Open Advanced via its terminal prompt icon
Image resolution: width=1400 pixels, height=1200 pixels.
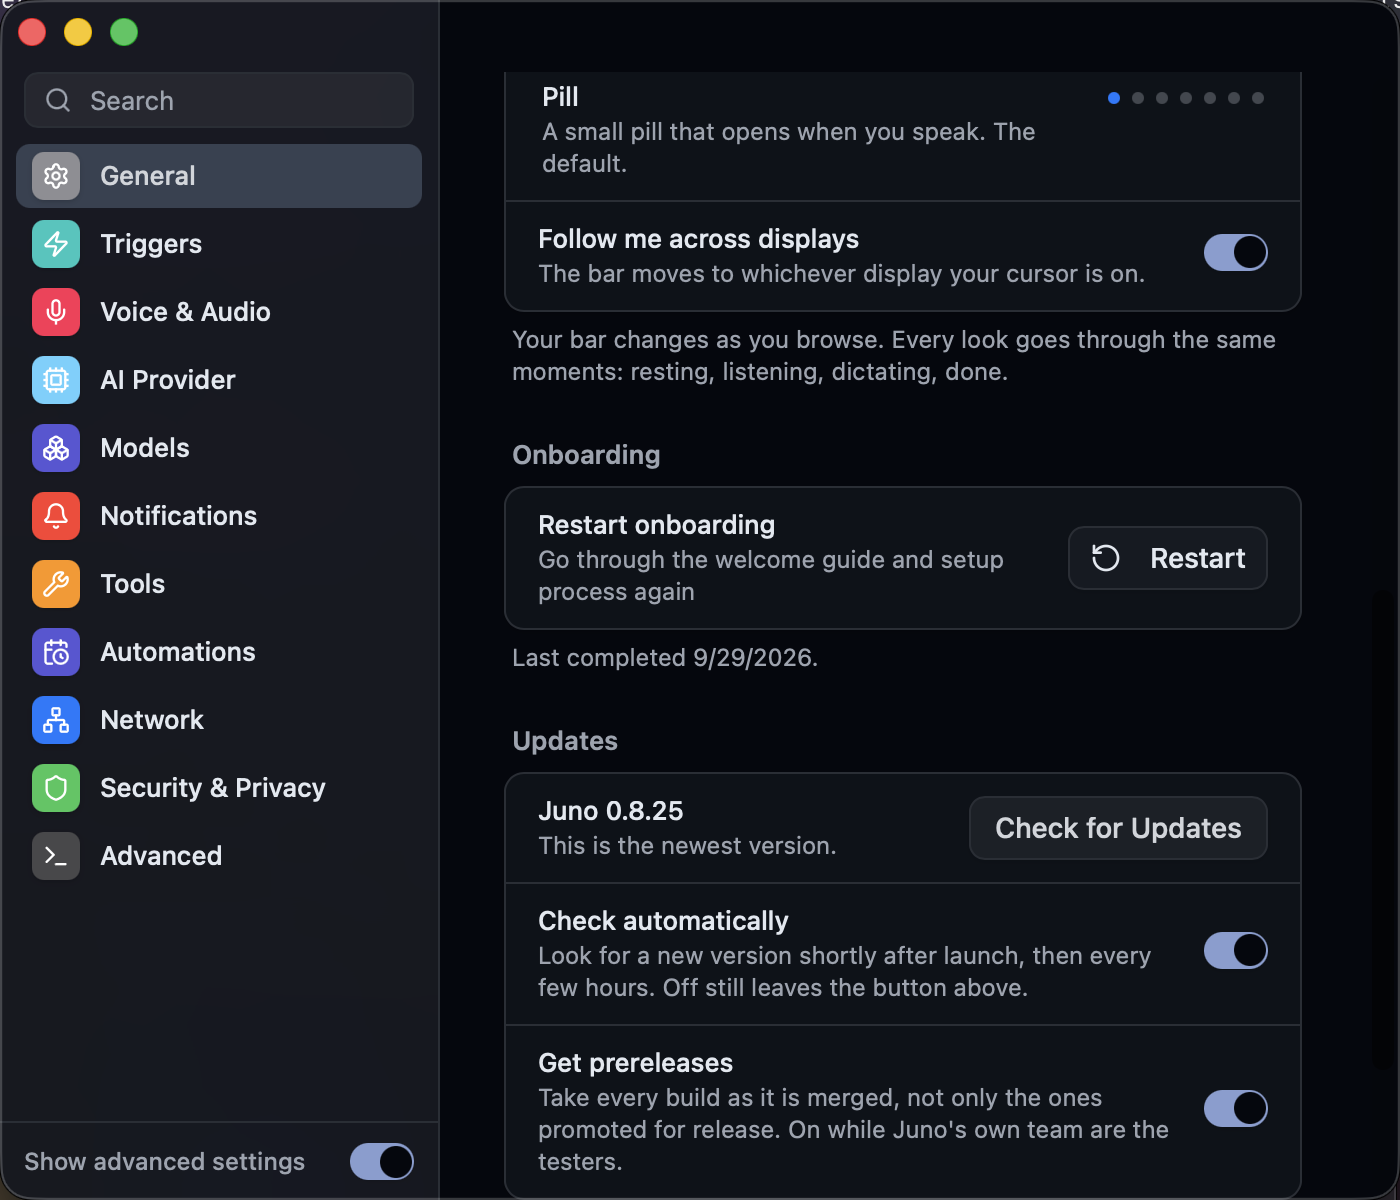[56, 856]
